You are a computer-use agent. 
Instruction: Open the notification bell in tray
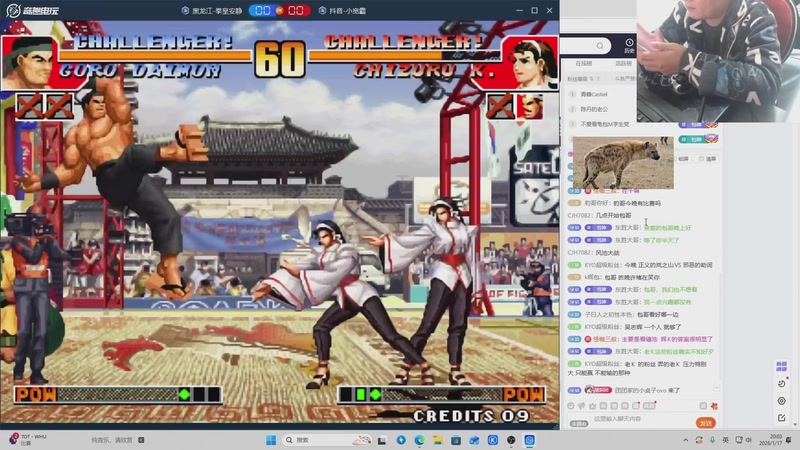click(789, 440)
